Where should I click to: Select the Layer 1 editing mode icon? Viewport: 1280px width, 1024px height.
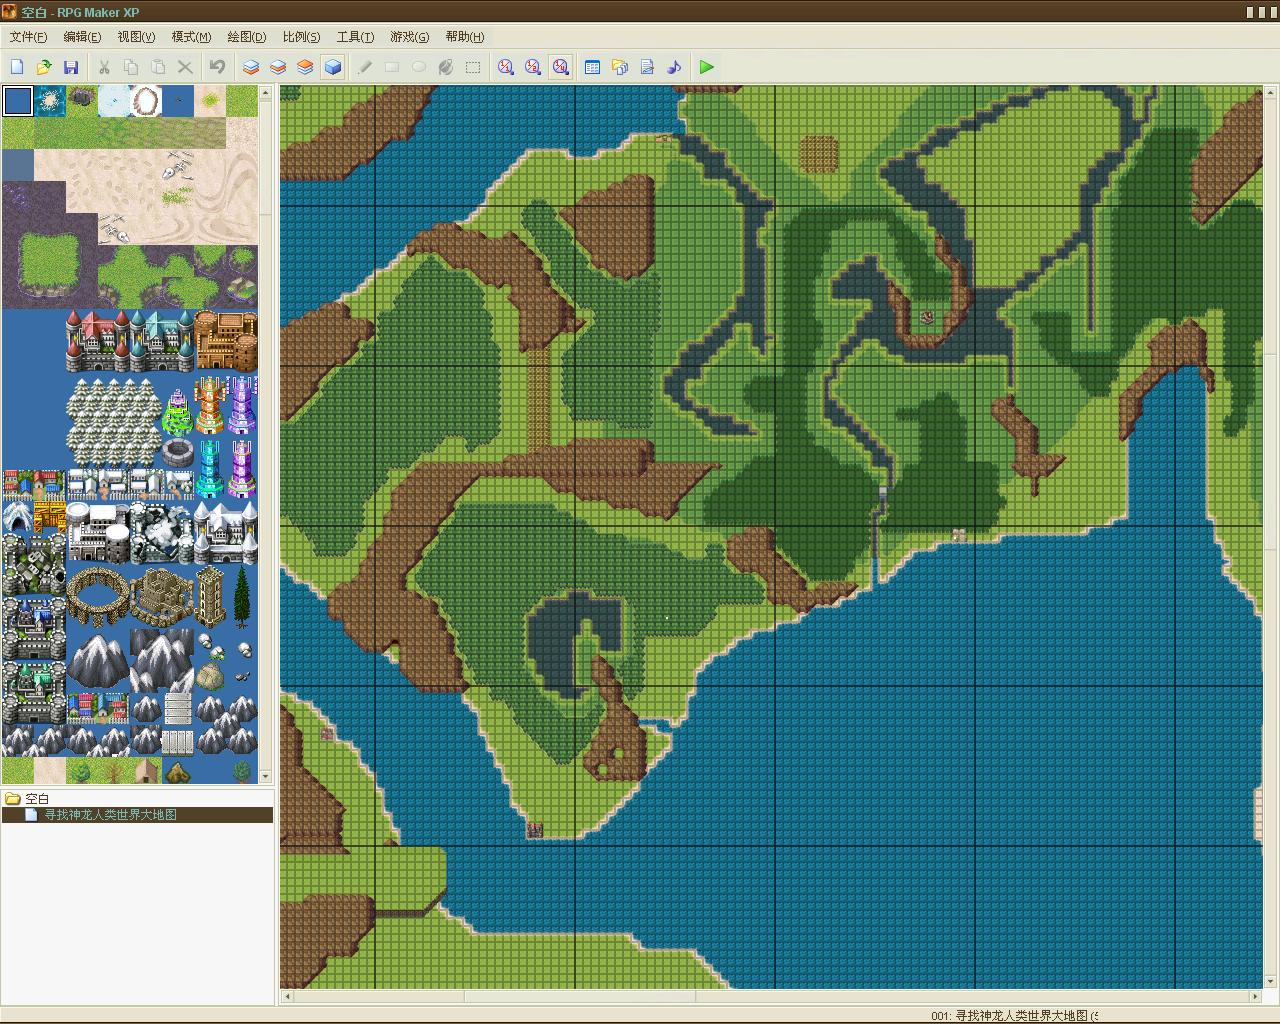tap(251, 67)
